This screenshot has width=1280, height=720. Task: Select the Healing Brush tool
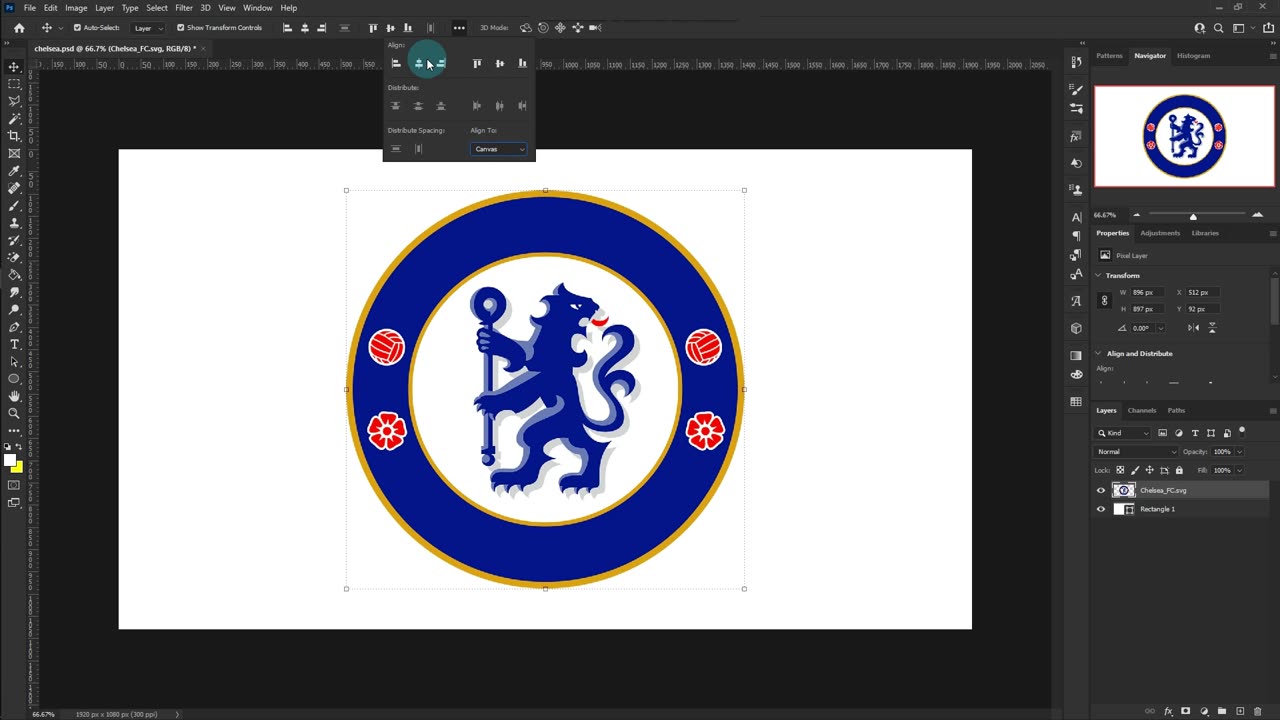coord(14,188)
